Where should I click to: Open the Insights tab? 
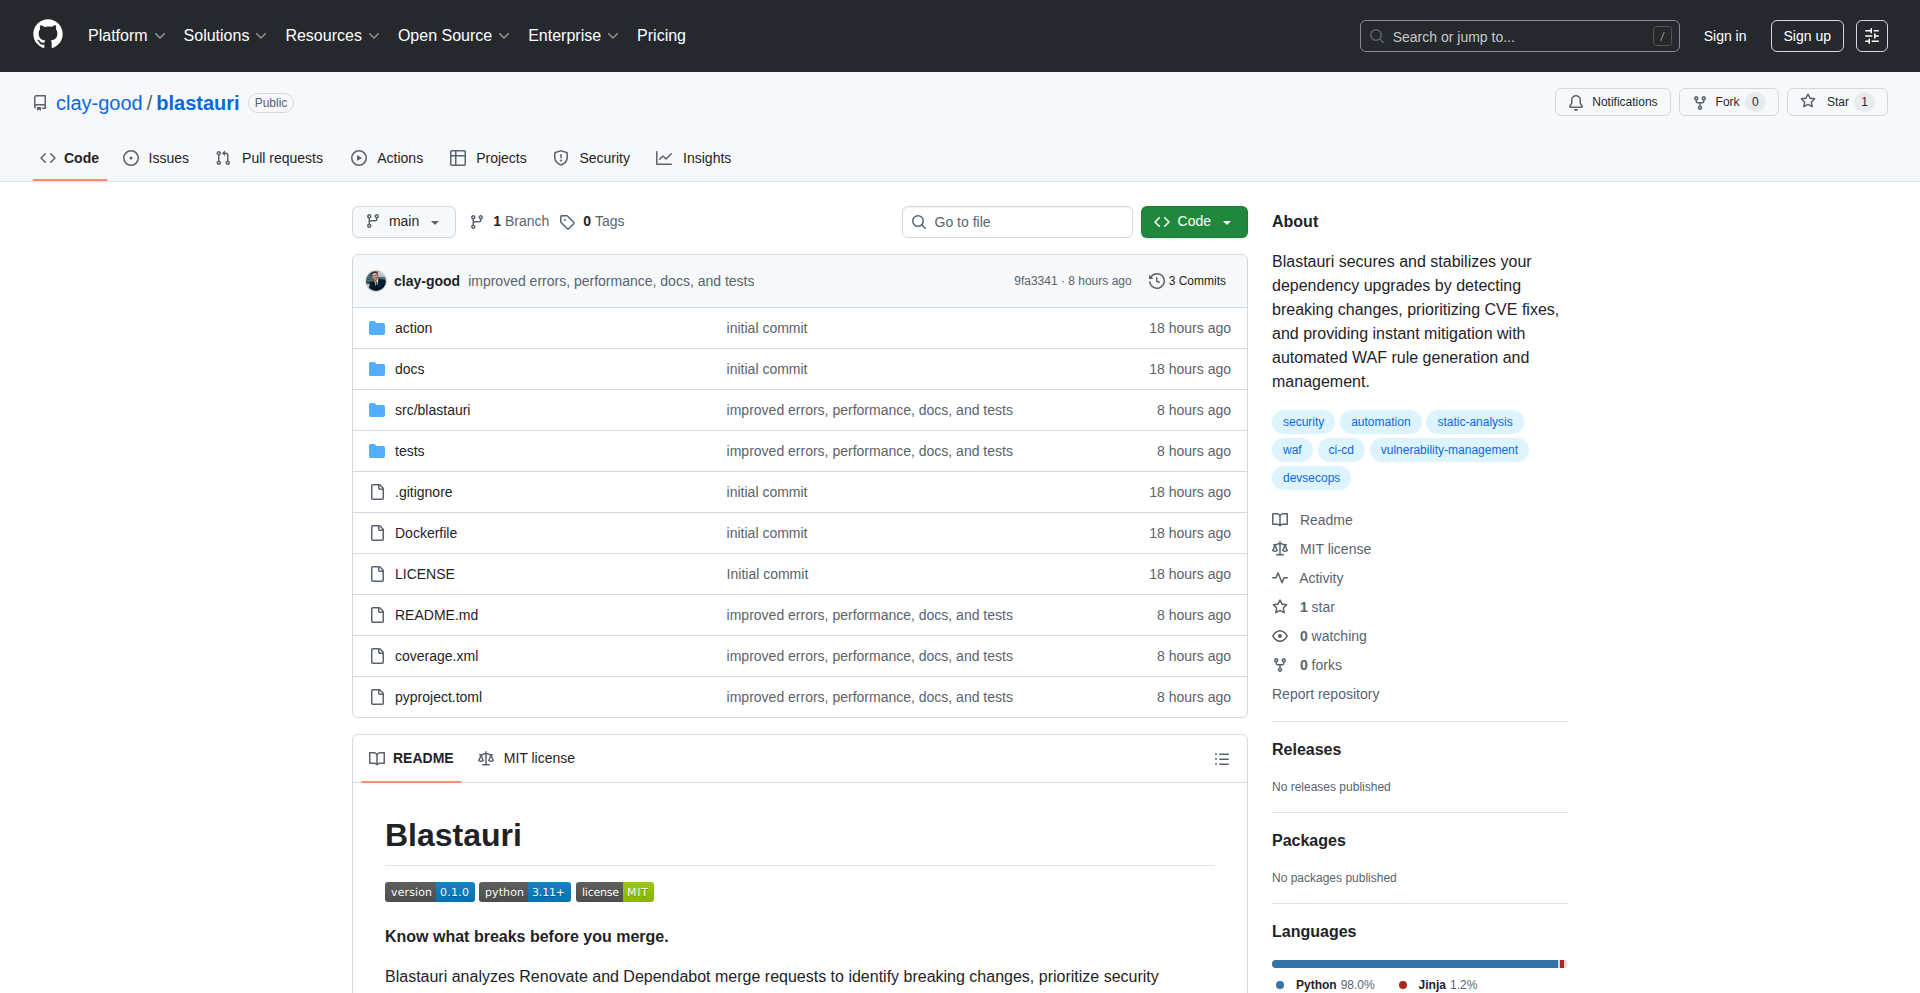click(x=694, y=158)
